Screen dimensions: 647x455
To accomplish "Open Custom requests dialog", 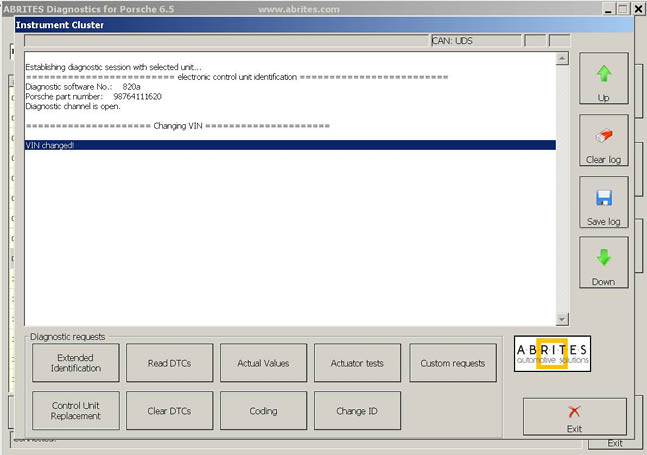I will point(452,363).
